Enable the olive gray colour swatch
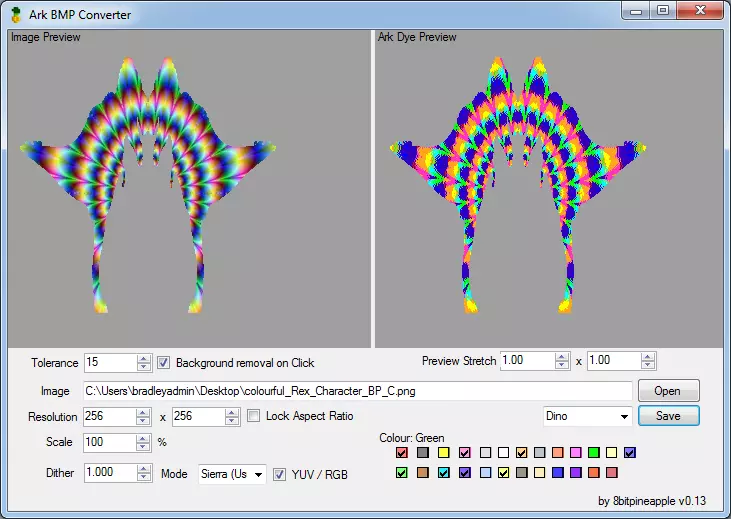The width and height of the screenshot is (731, 519). click(521, 473)
